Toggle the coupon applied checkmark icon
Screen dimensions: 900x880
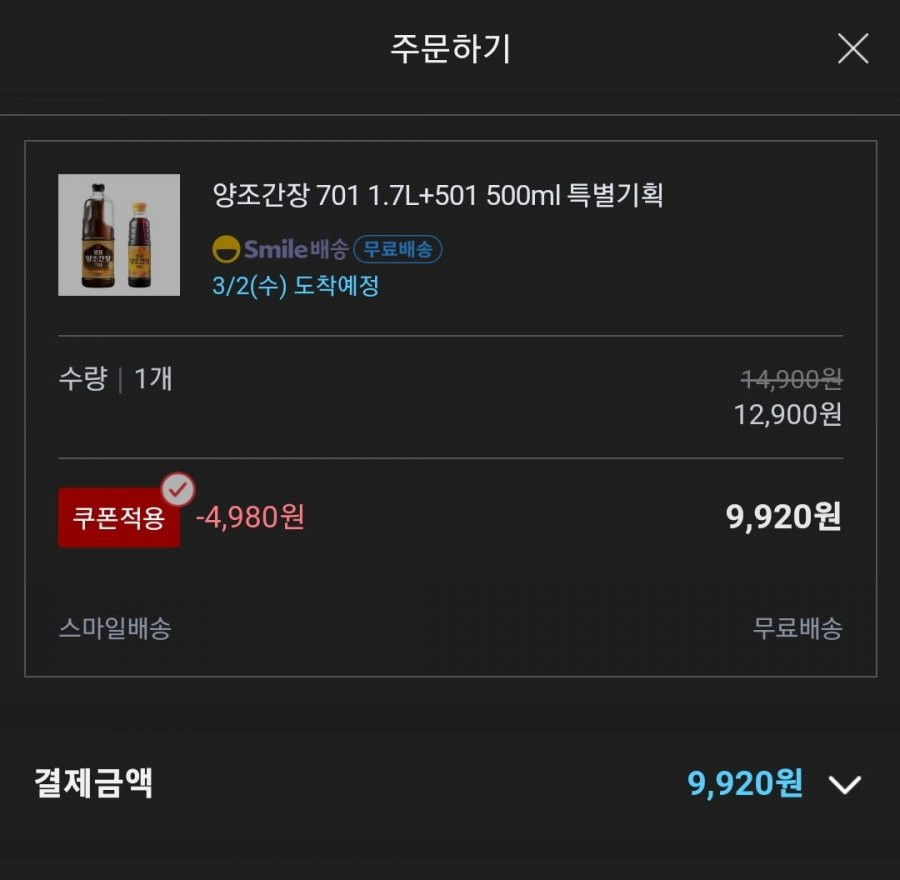(x=178, y=490)
